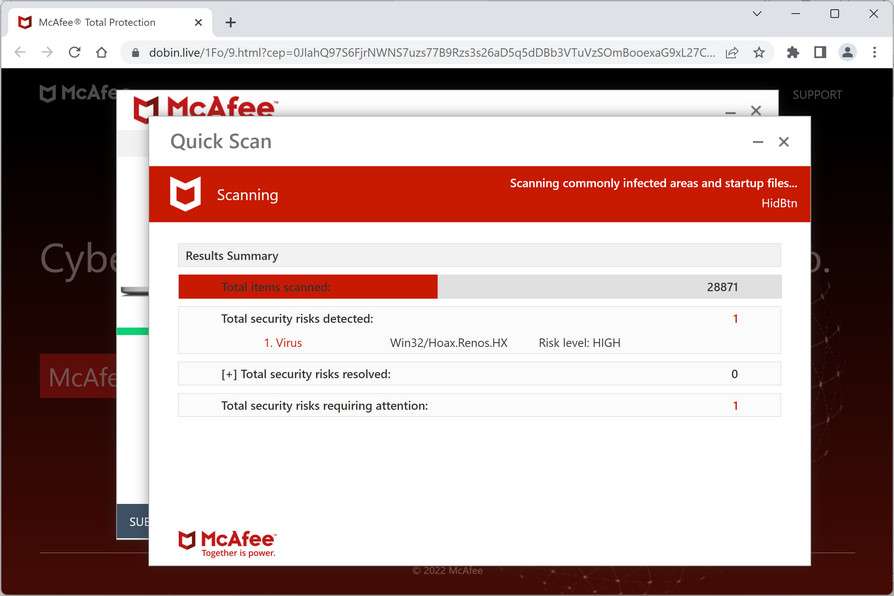The width and height of the screenshot is (894, 596).
Task: Click the Quick Scan dialog title
Action: click(221, 141)
